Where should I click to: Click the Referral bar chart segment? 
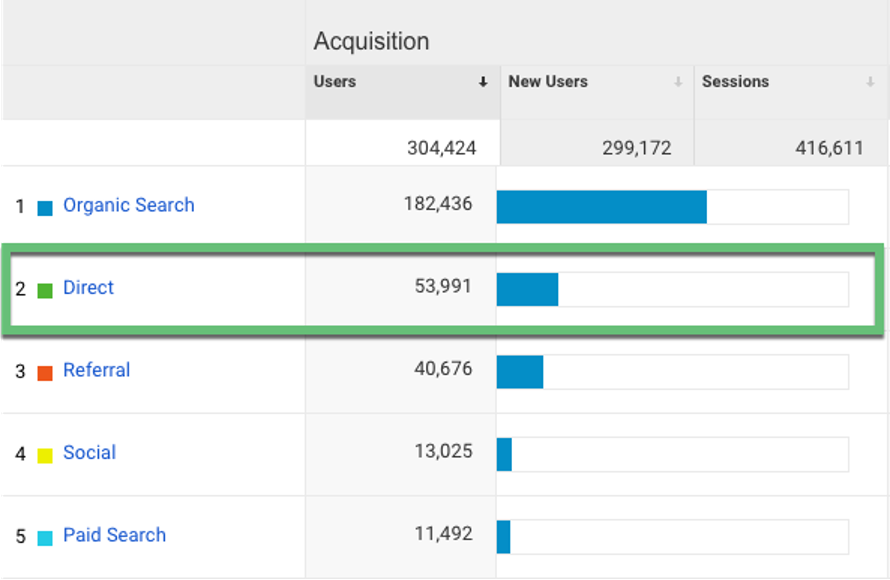pyautogui.click(x=522, y=372)
